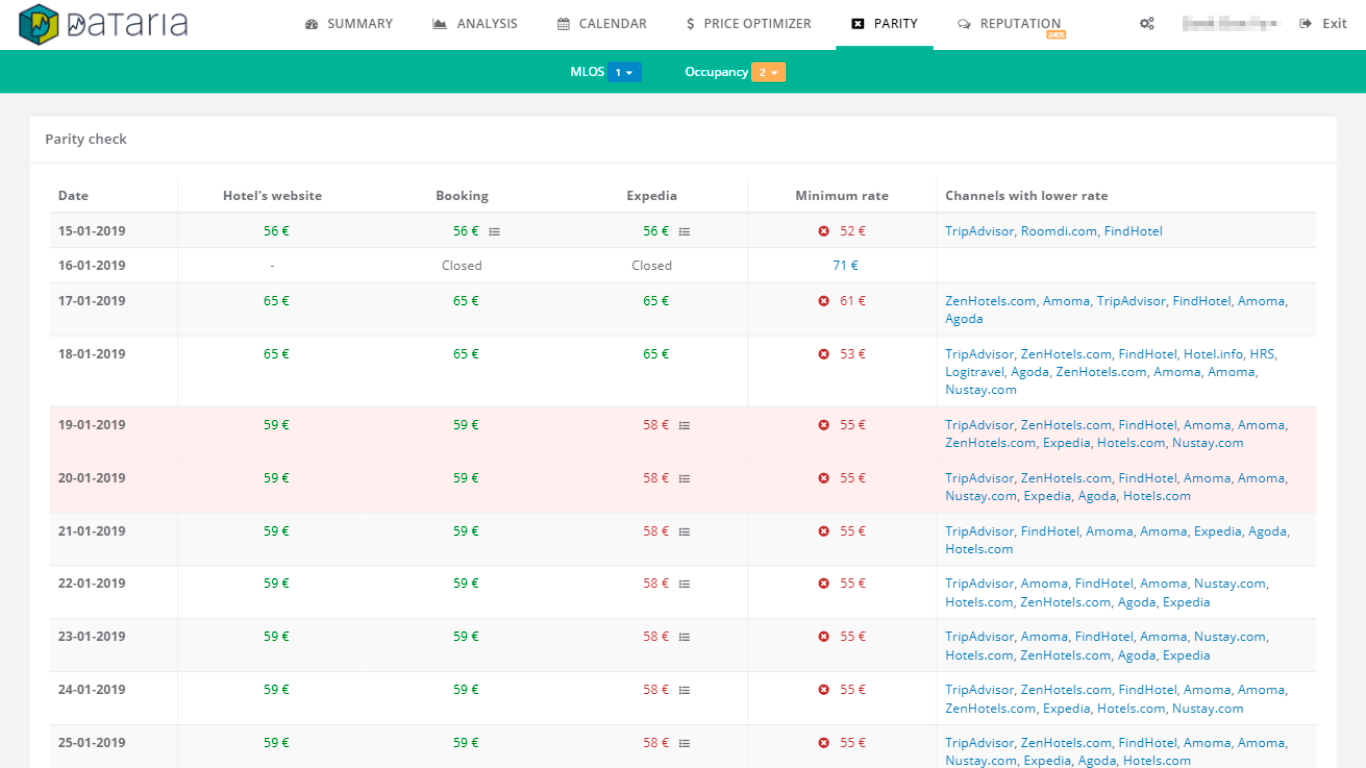Open Expedia rate list for 20-01-2019
The image size is (1366, 768).
pyautogui.click(x=684, y=479)
